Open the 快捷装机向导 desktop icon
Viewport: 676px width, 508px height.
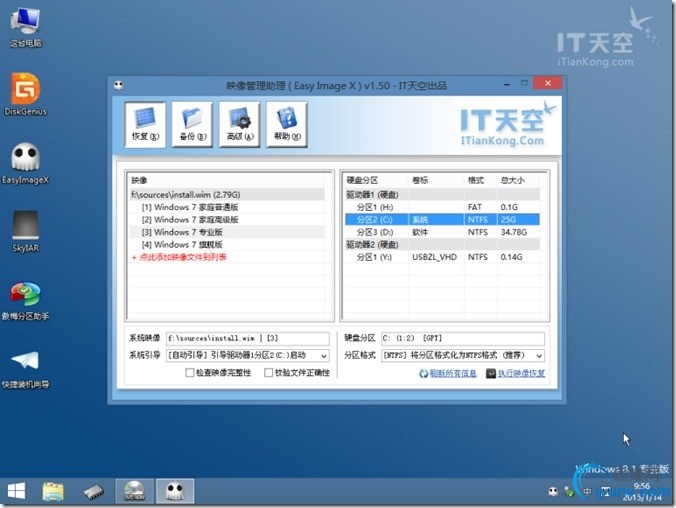(x=25, y=369)
